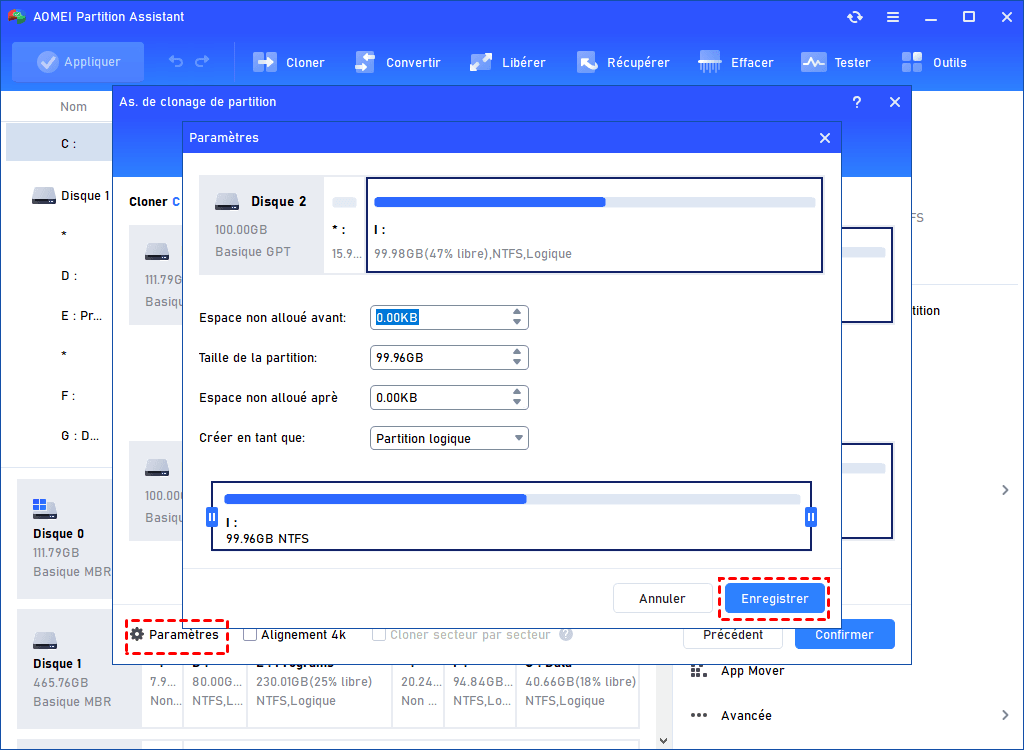Click the Enregistrer button
1024x750 pixels.
(775, 598)
